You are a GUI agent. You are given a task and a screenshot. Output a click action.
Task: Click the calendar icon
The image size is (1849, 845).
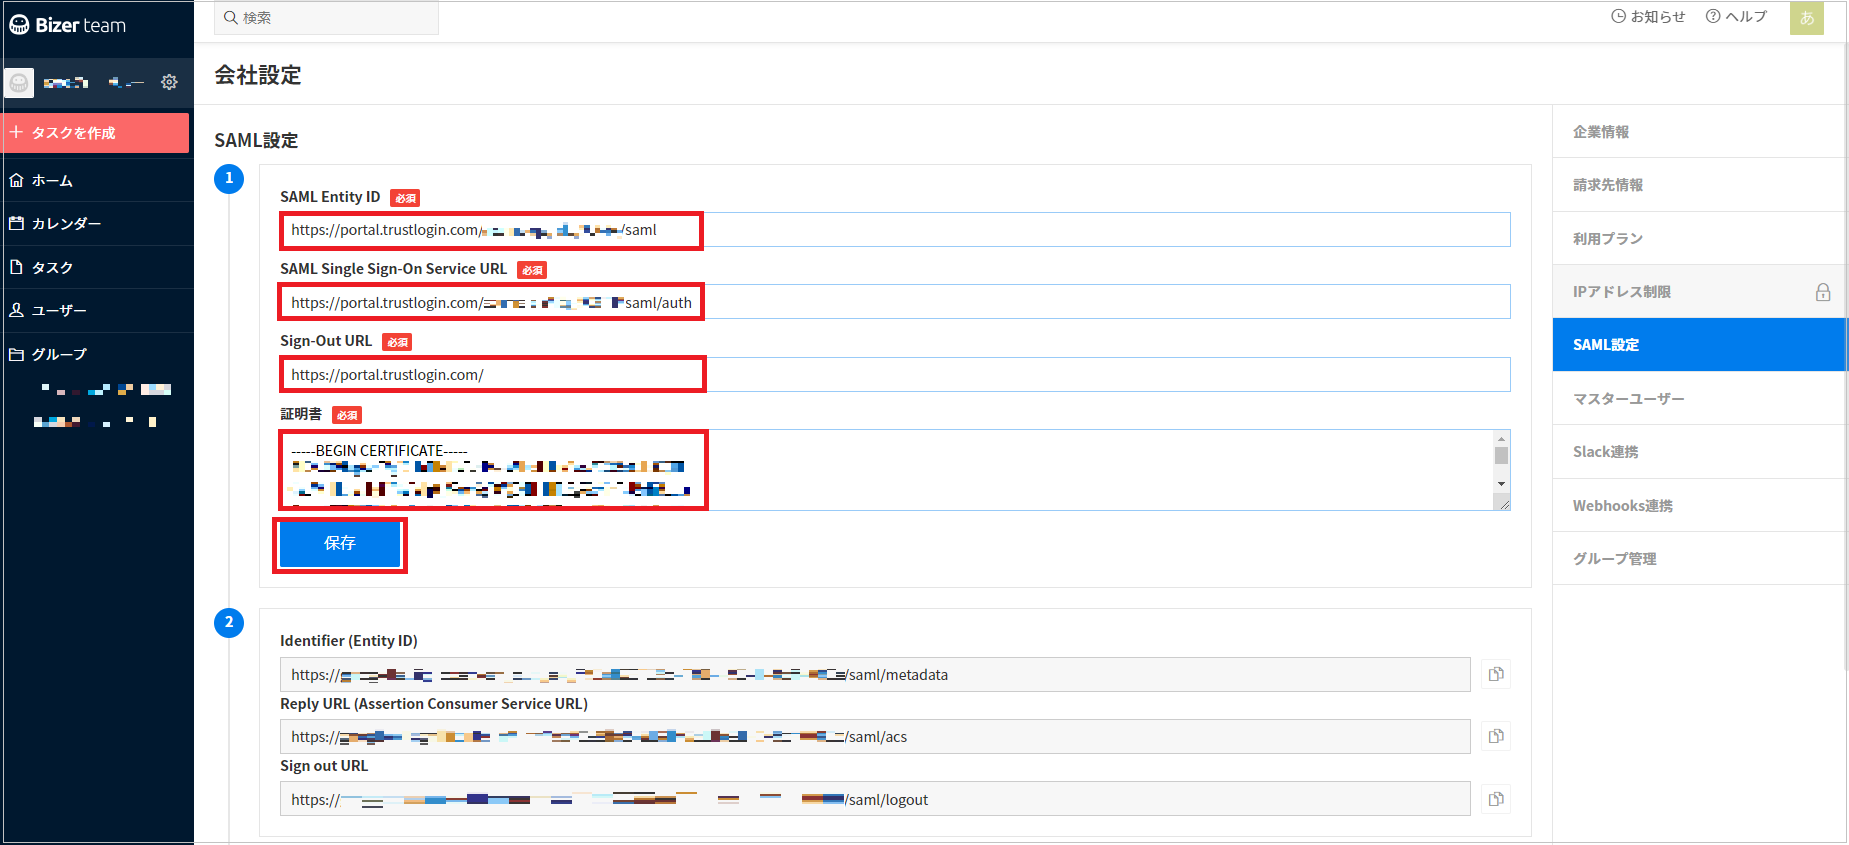16,224
